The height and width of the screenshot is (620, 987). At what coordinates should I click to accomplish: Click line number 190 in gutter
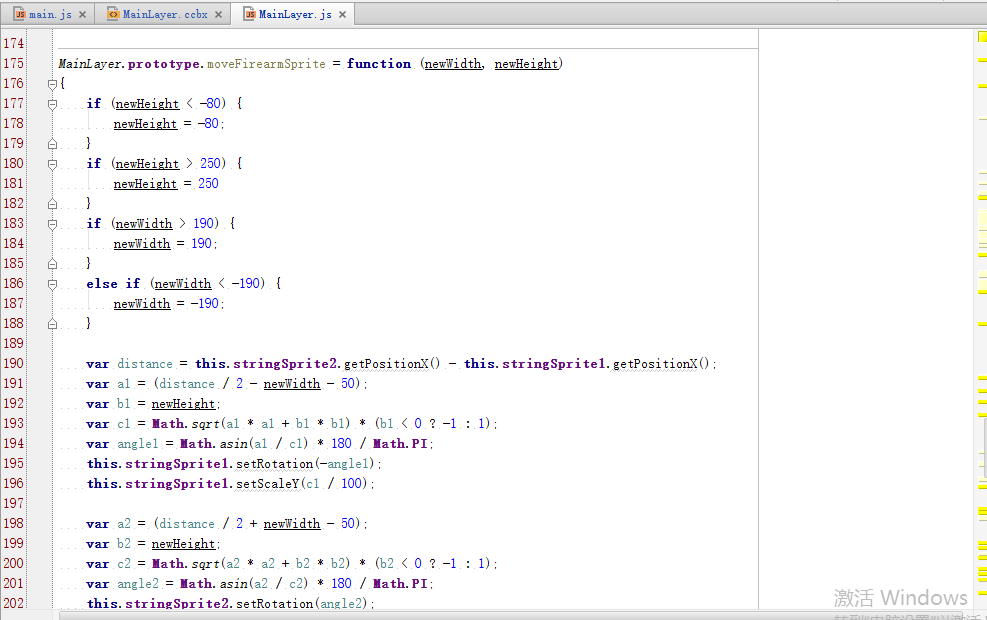[x=13, y=363]
